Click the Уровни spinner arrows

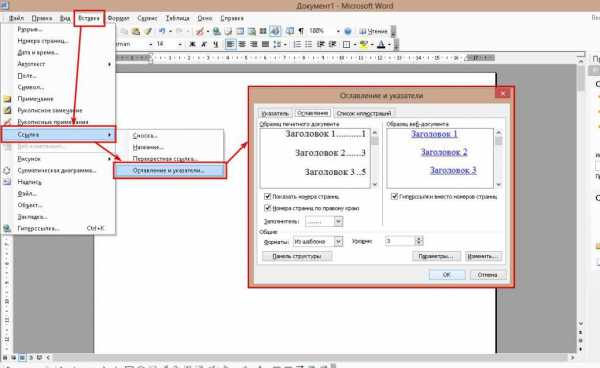point(419,241)
